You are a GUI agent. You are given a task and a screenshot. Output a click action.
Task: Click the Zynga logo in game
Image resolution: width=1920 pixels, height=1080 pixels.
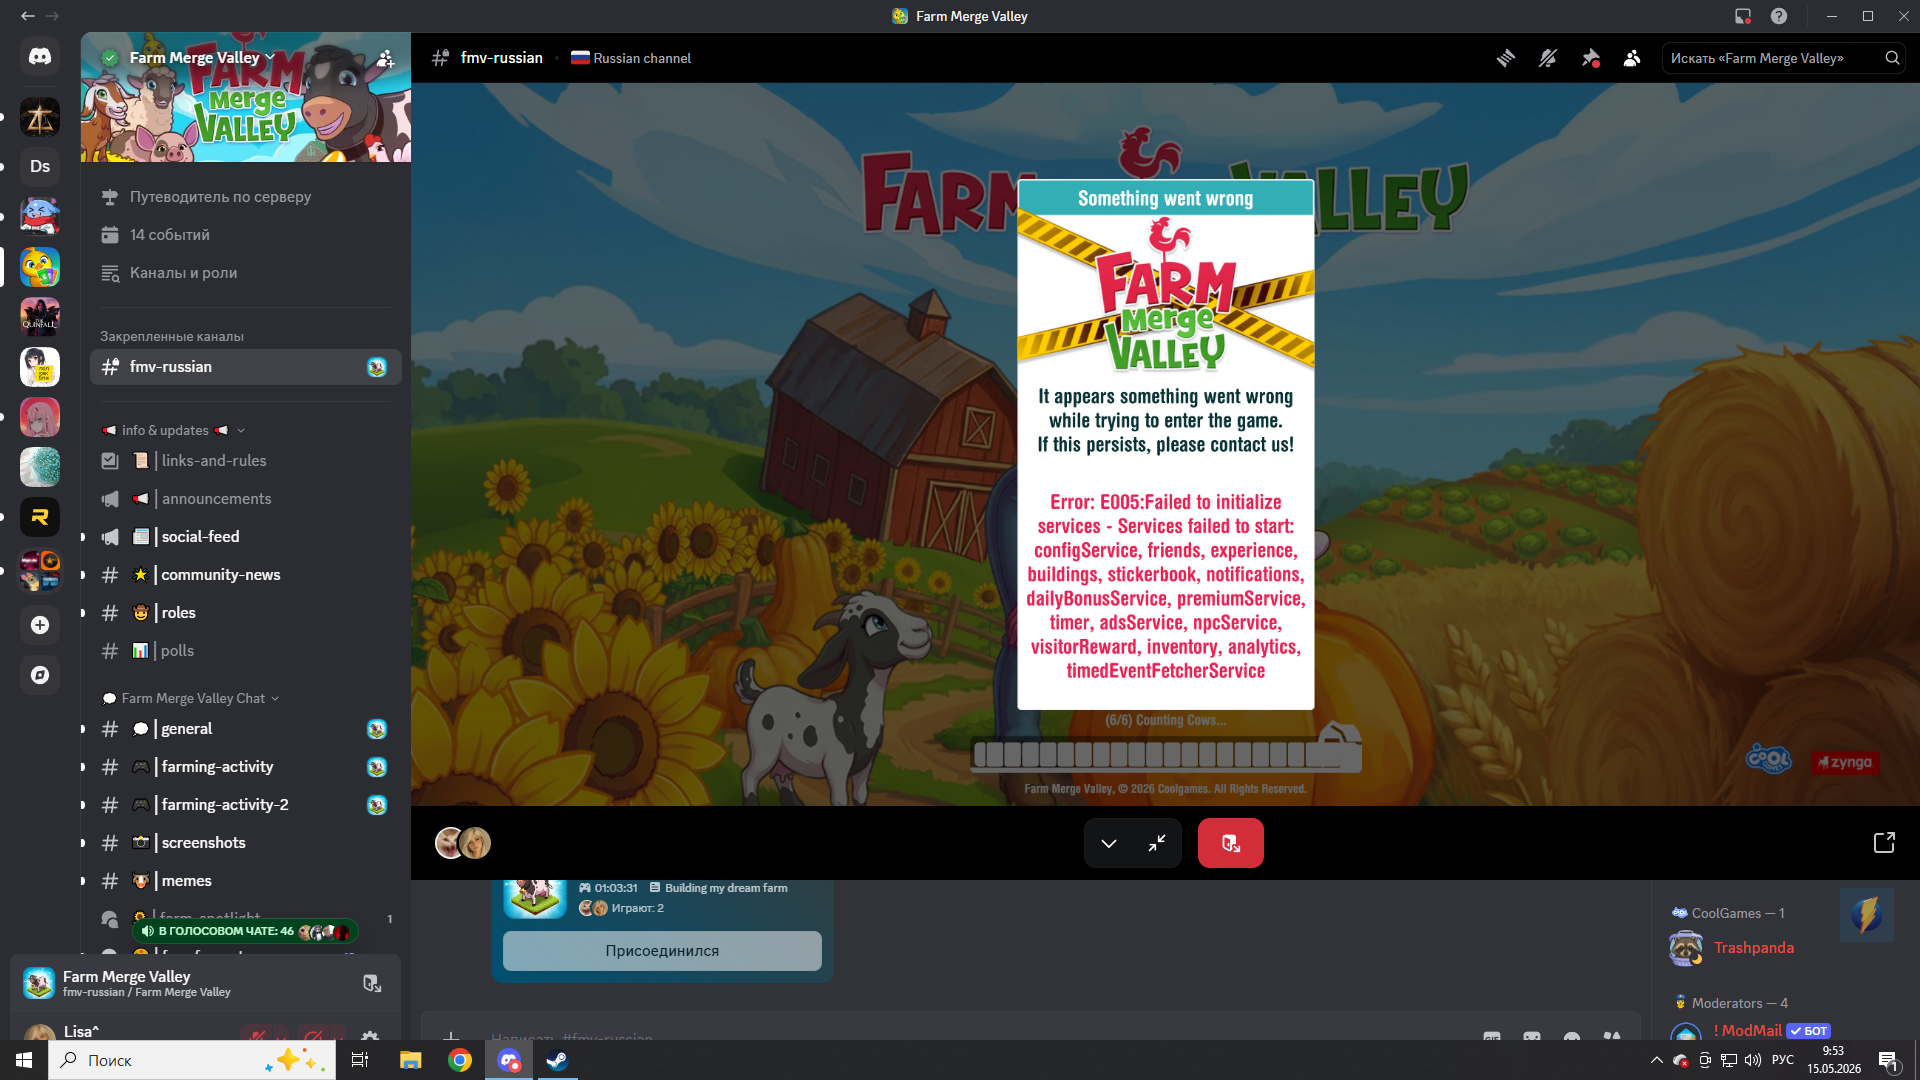(x=1845, y=763)
